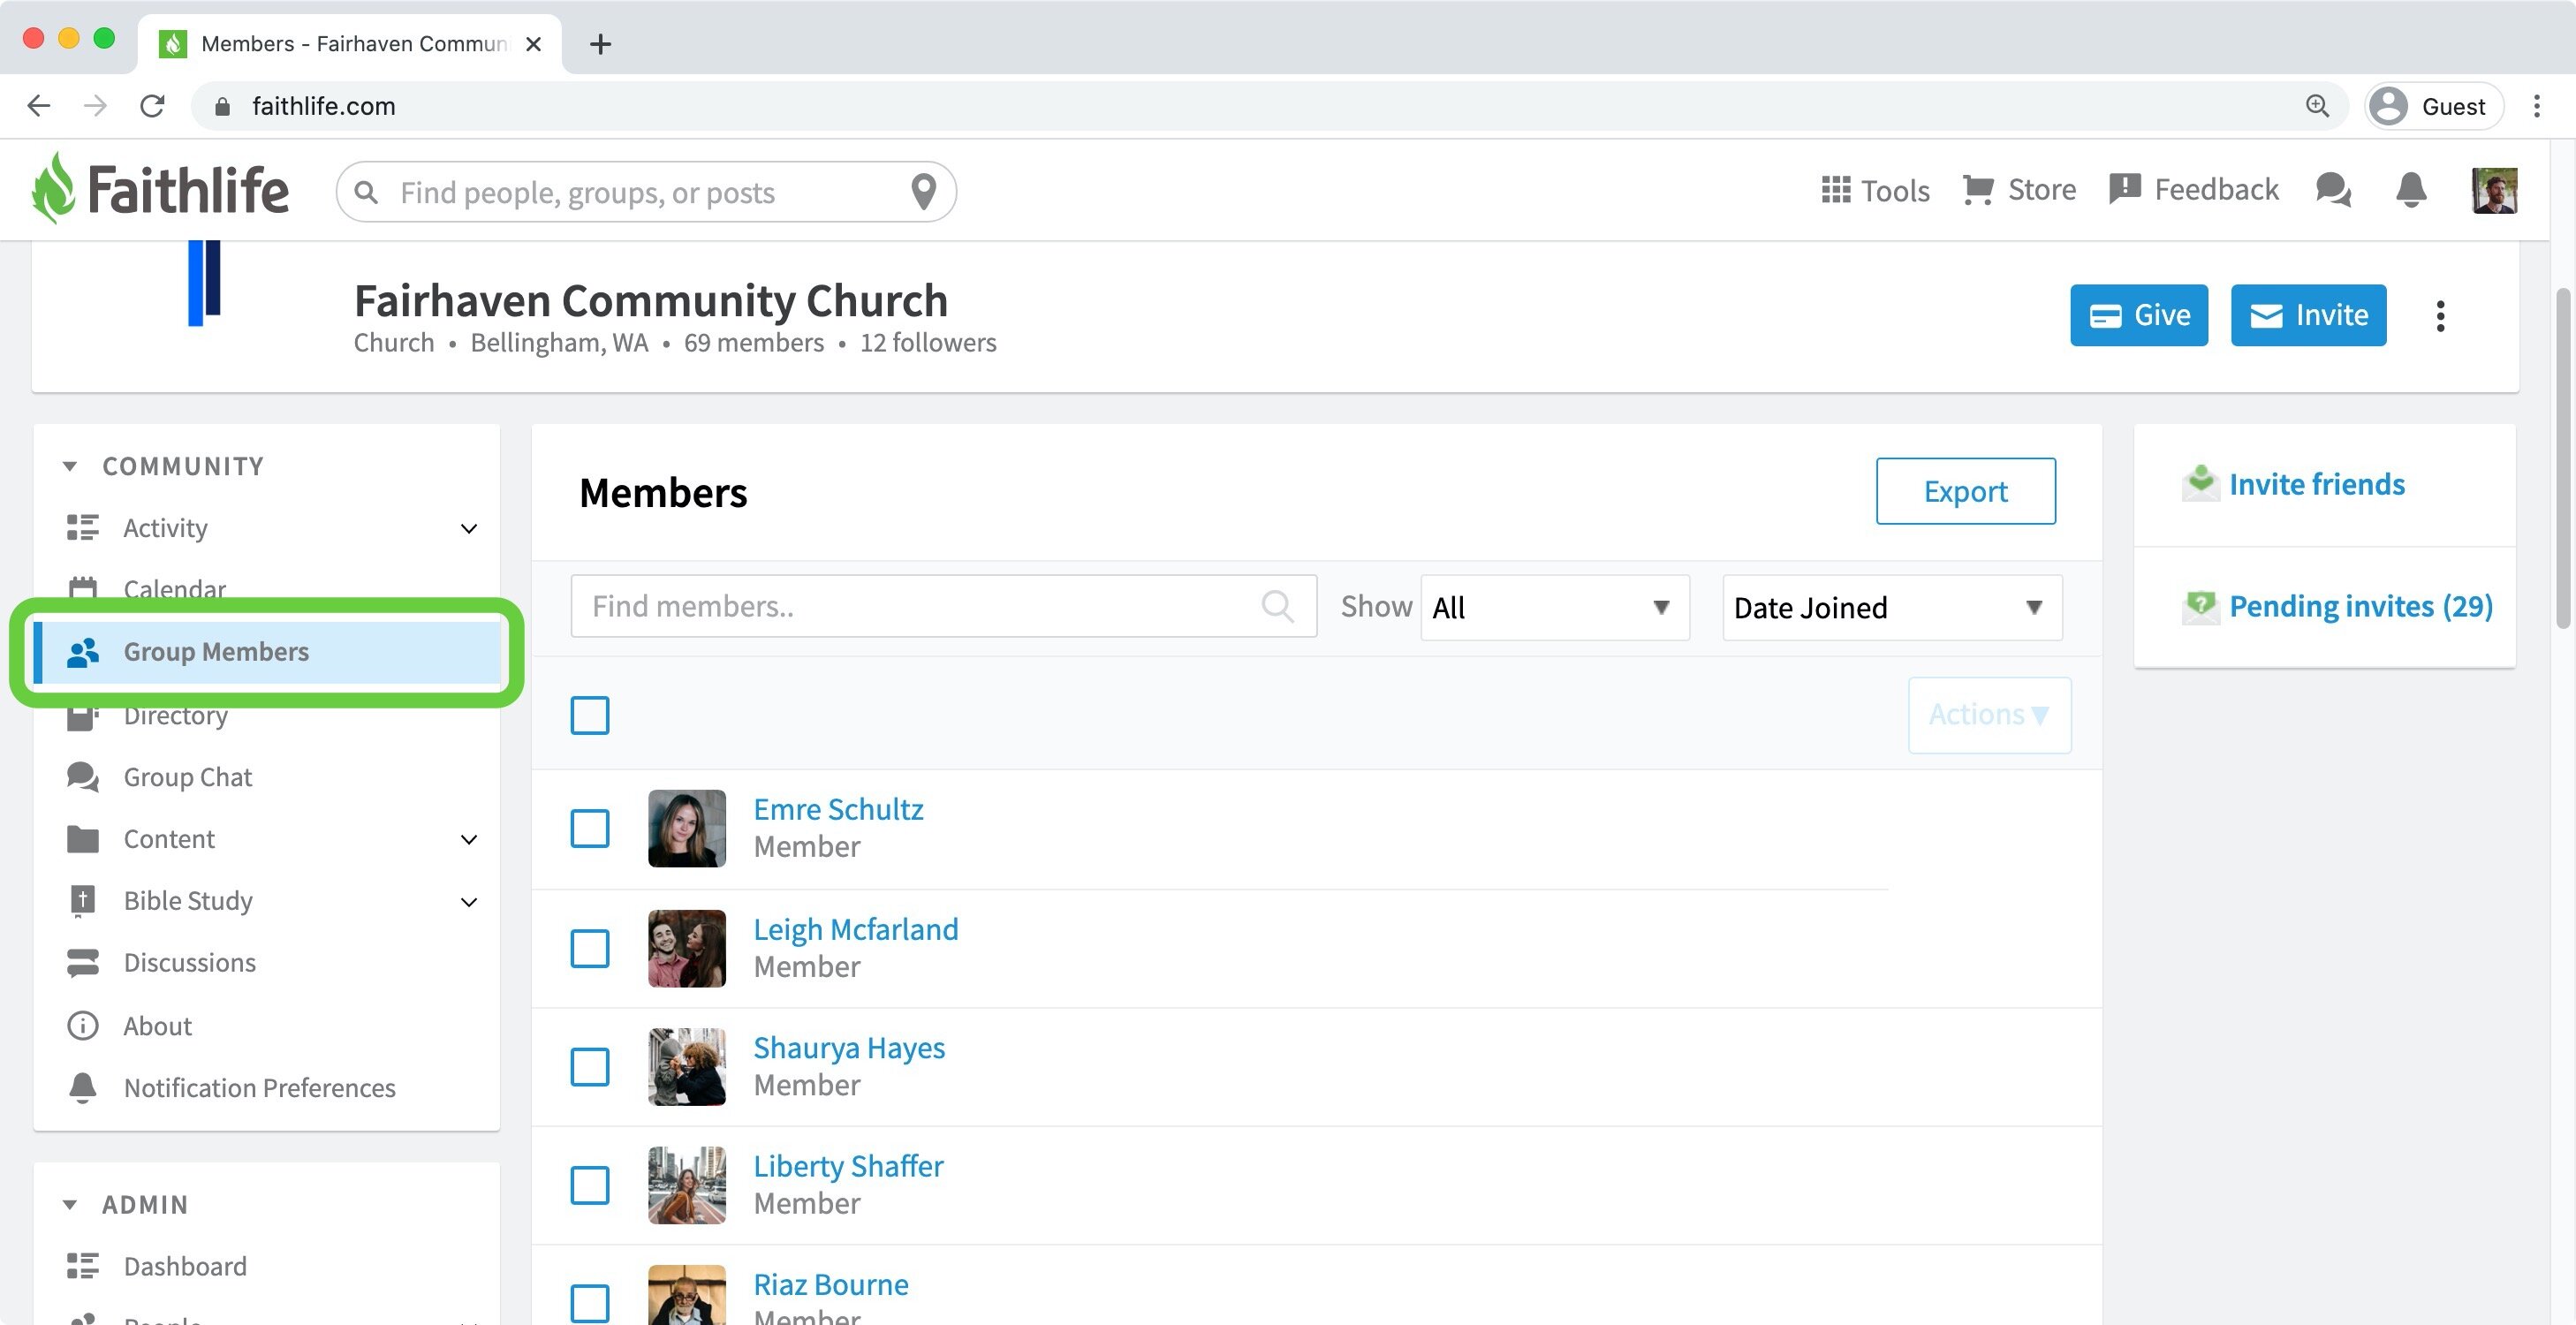Check the box for Leigh Mcfarland

(590, 948)
